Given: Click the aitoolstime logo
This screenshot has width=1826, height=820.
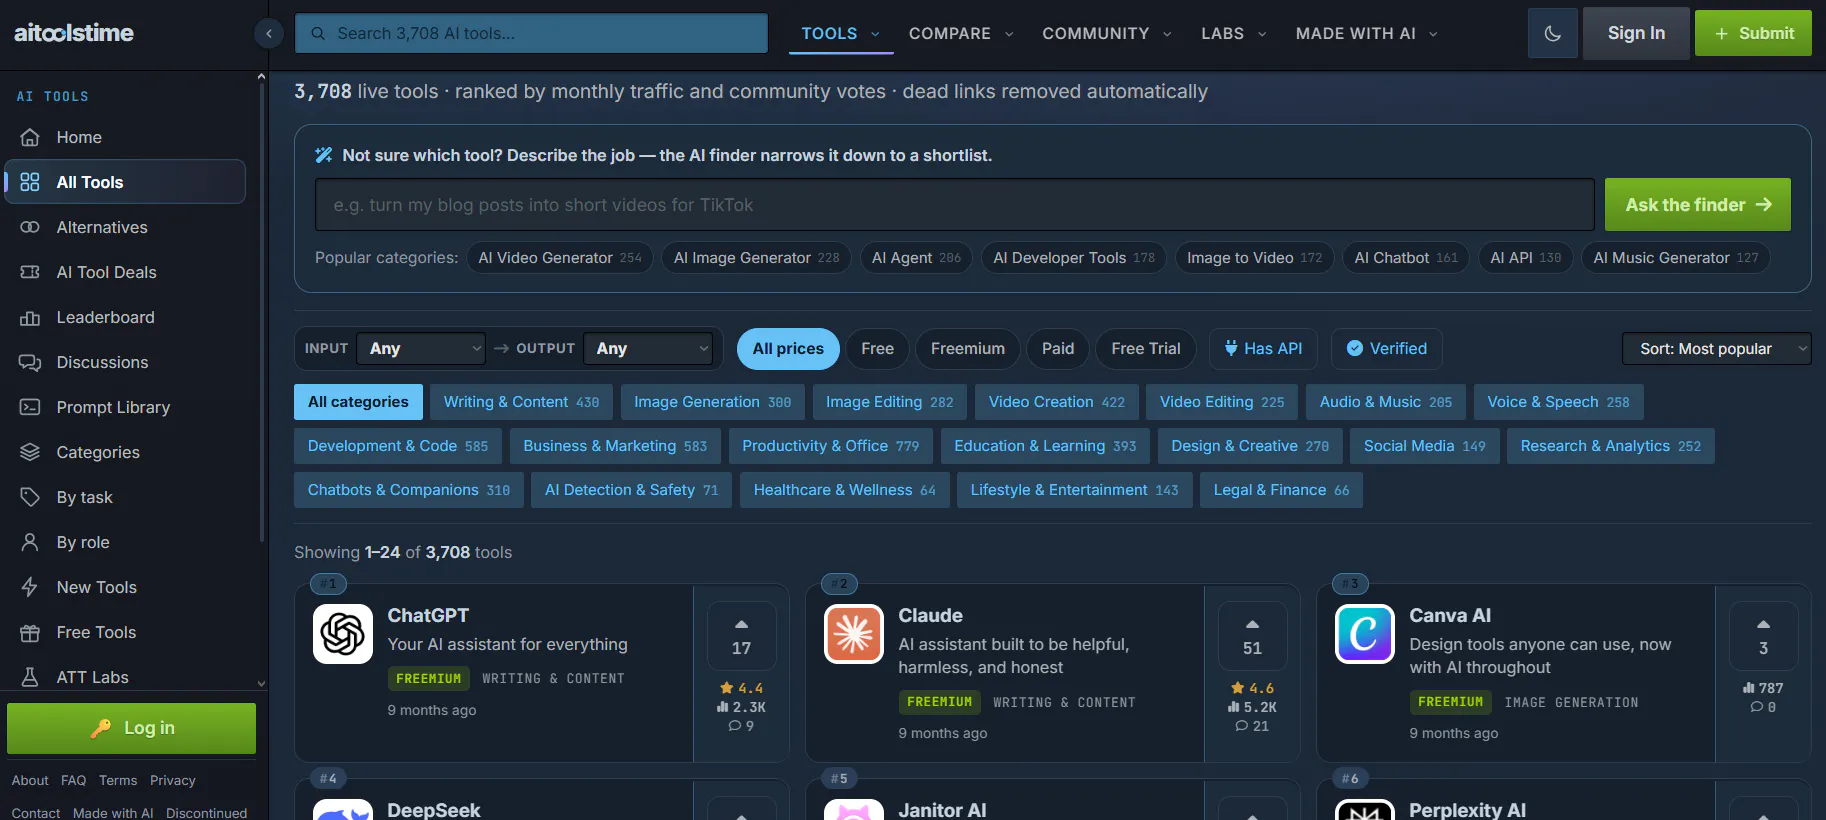Looking at the screenshot, I should pos(74,33).
